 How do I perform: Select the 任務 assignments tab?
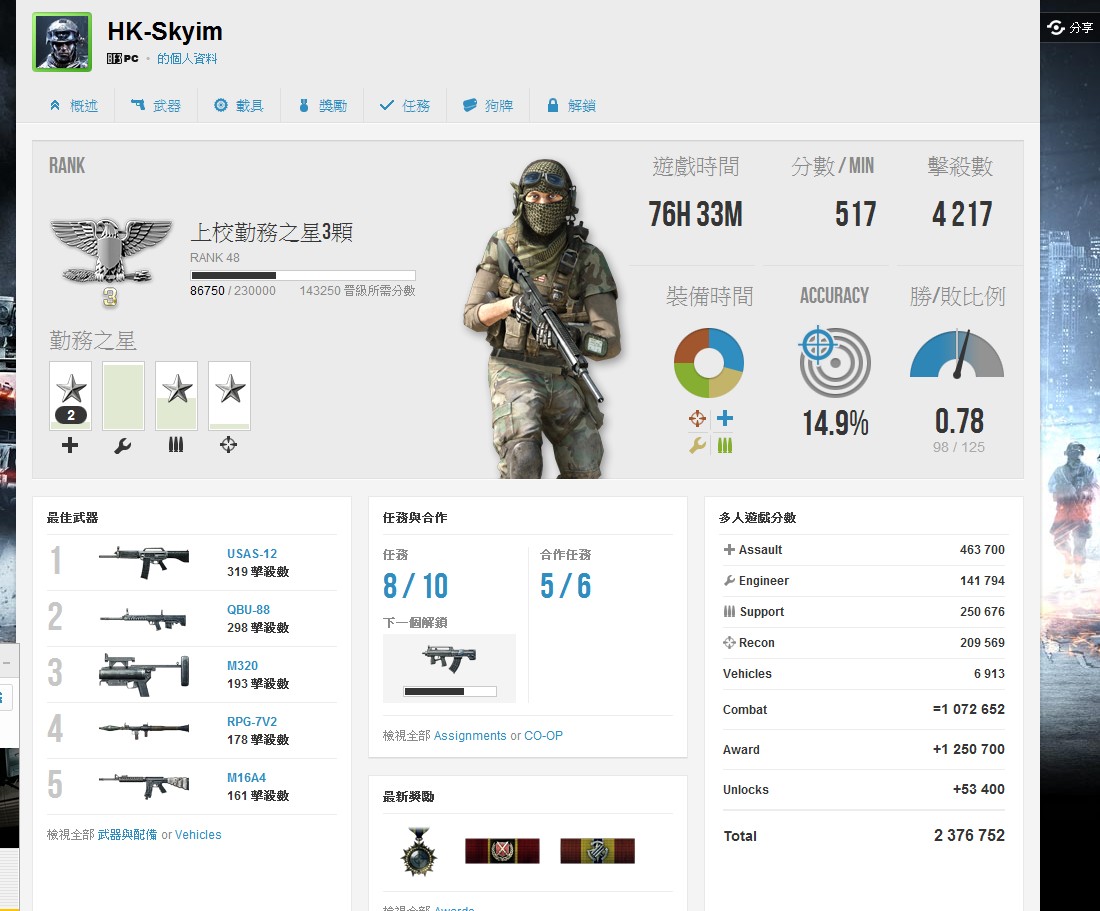(405, 106)
